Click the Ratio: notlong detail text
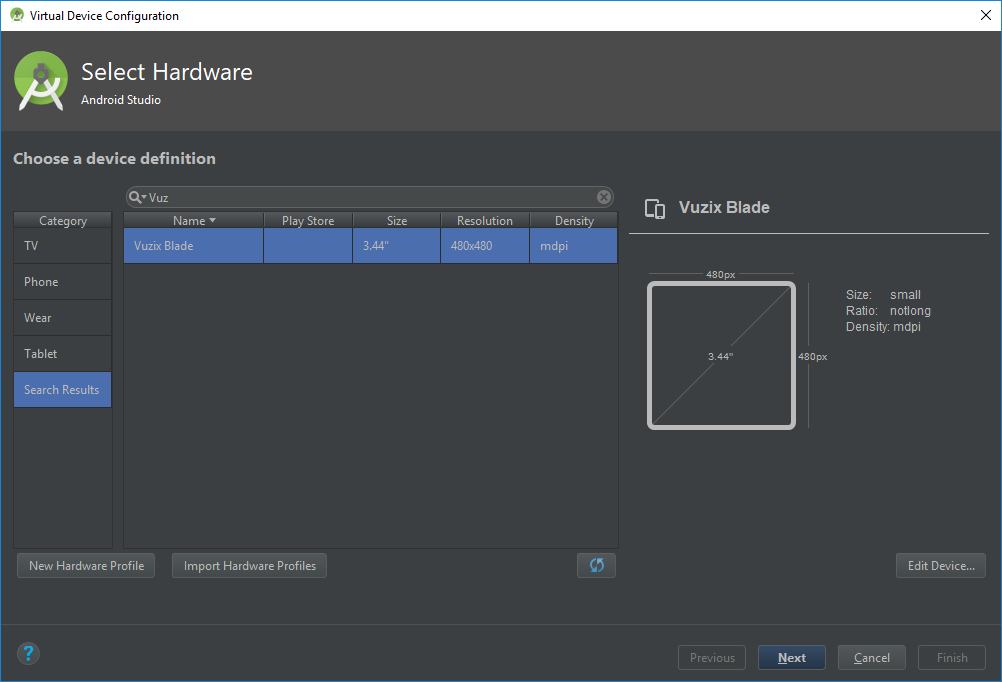 click(888, 311)
